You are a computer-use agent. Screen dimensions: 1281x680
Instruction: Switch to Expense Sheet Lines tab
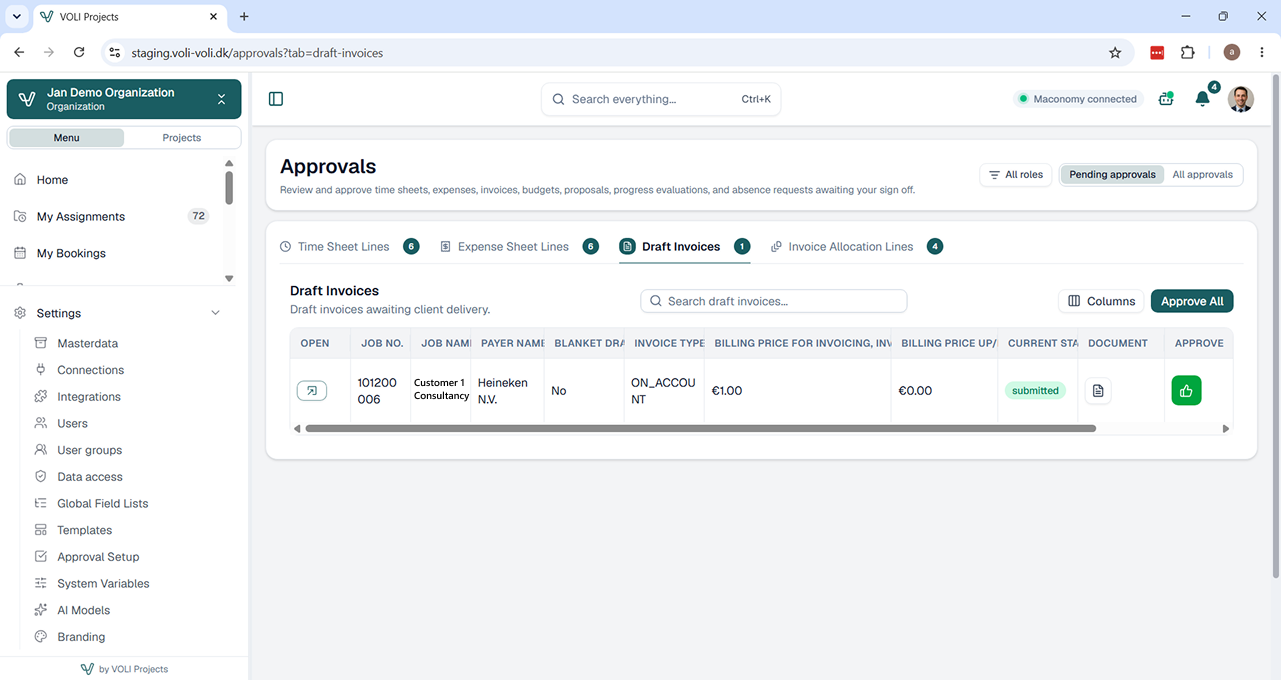(518, 247)
